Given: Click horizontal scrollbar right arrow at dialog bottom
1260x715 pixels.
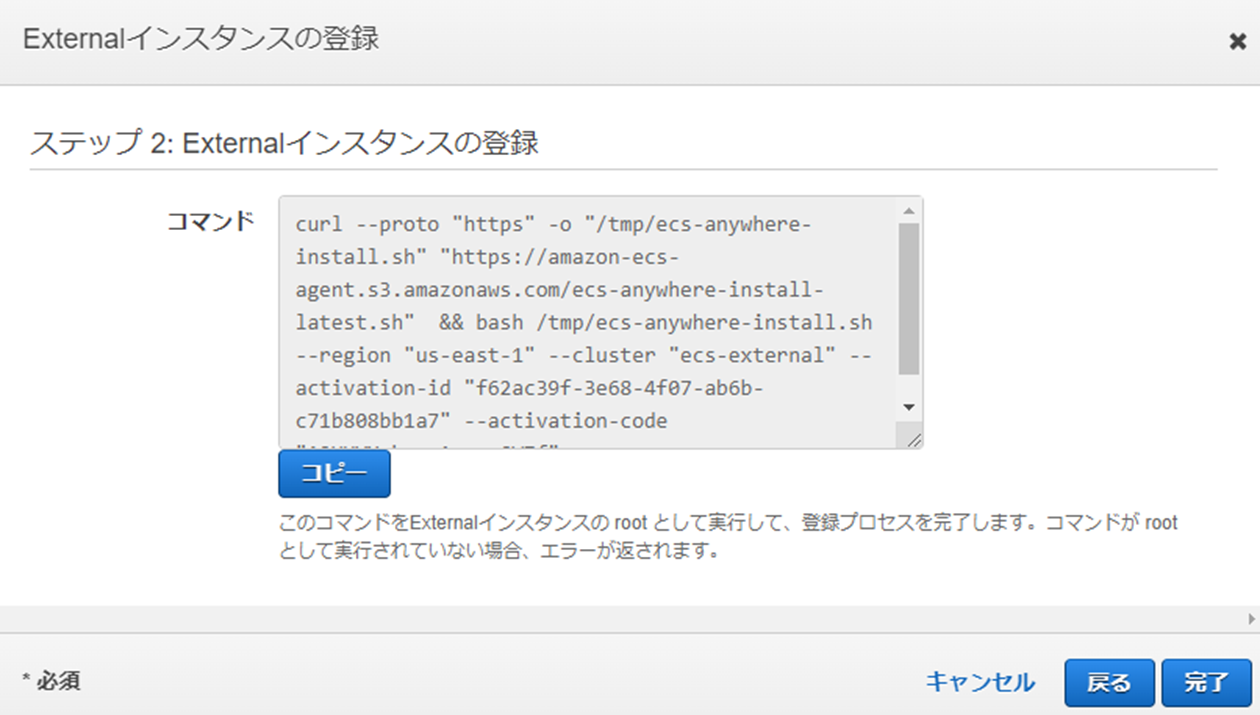Looking at the screenshot, I should 1252,619.
